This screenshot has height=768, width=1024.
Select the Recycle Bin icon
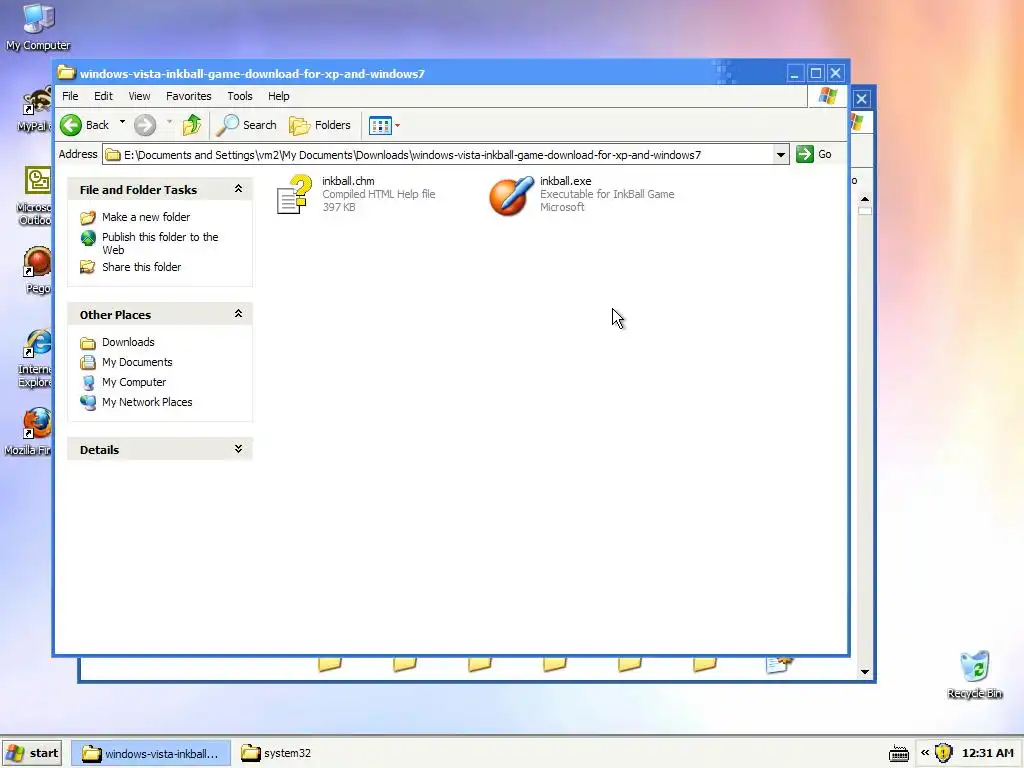point(975,675)
